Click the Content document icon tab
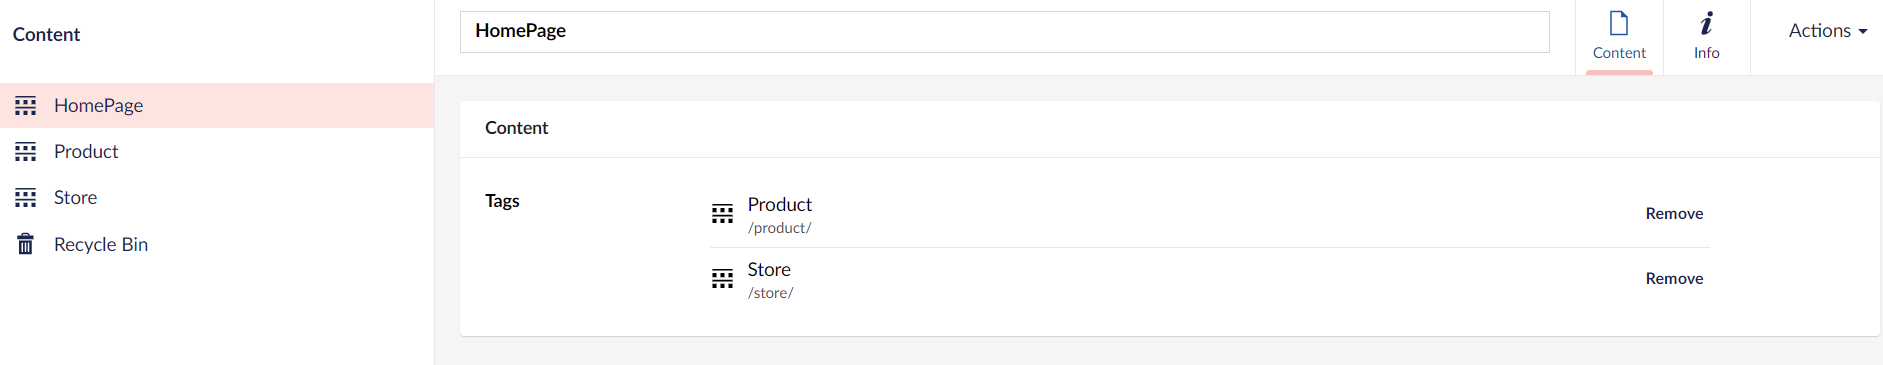The width and height of the screenshot is (1883, 365). (x=1619, y=23)
